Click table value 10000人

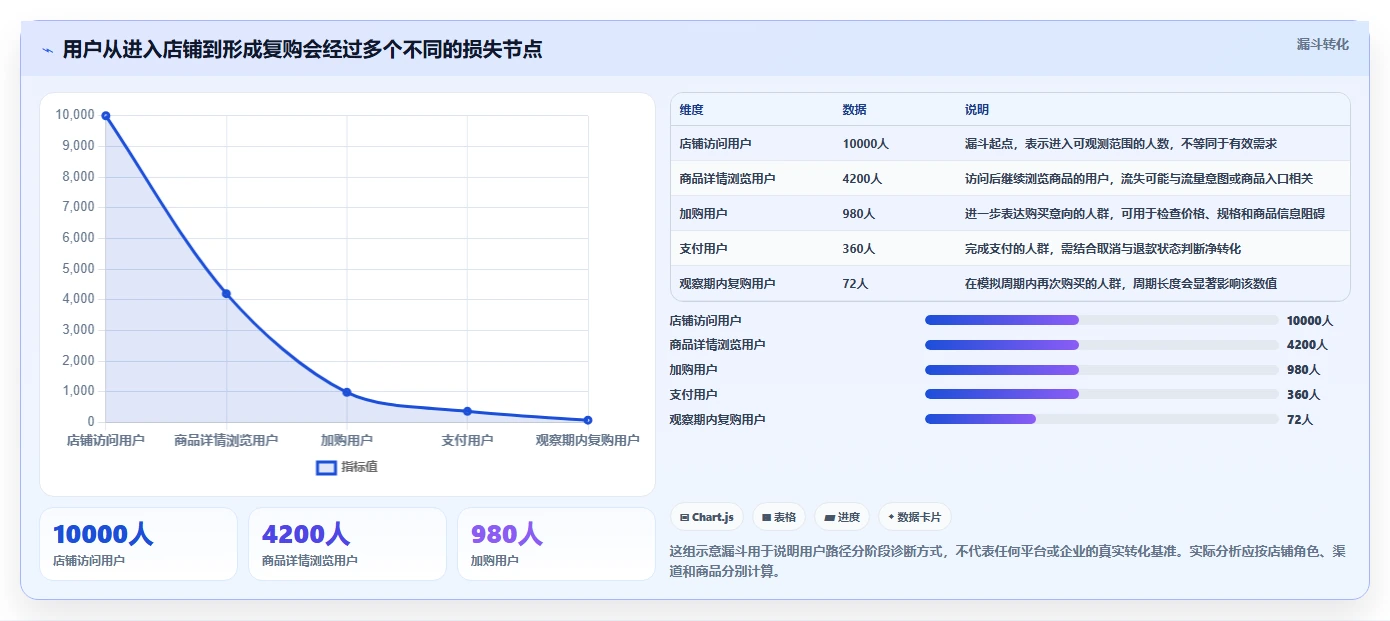(866, 144)
